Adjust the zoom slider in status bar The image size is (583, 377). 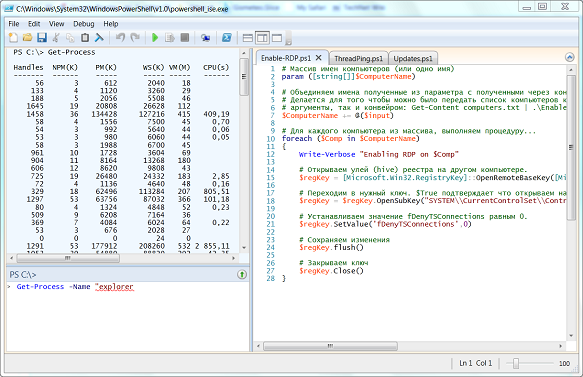(x=516, y=363)
